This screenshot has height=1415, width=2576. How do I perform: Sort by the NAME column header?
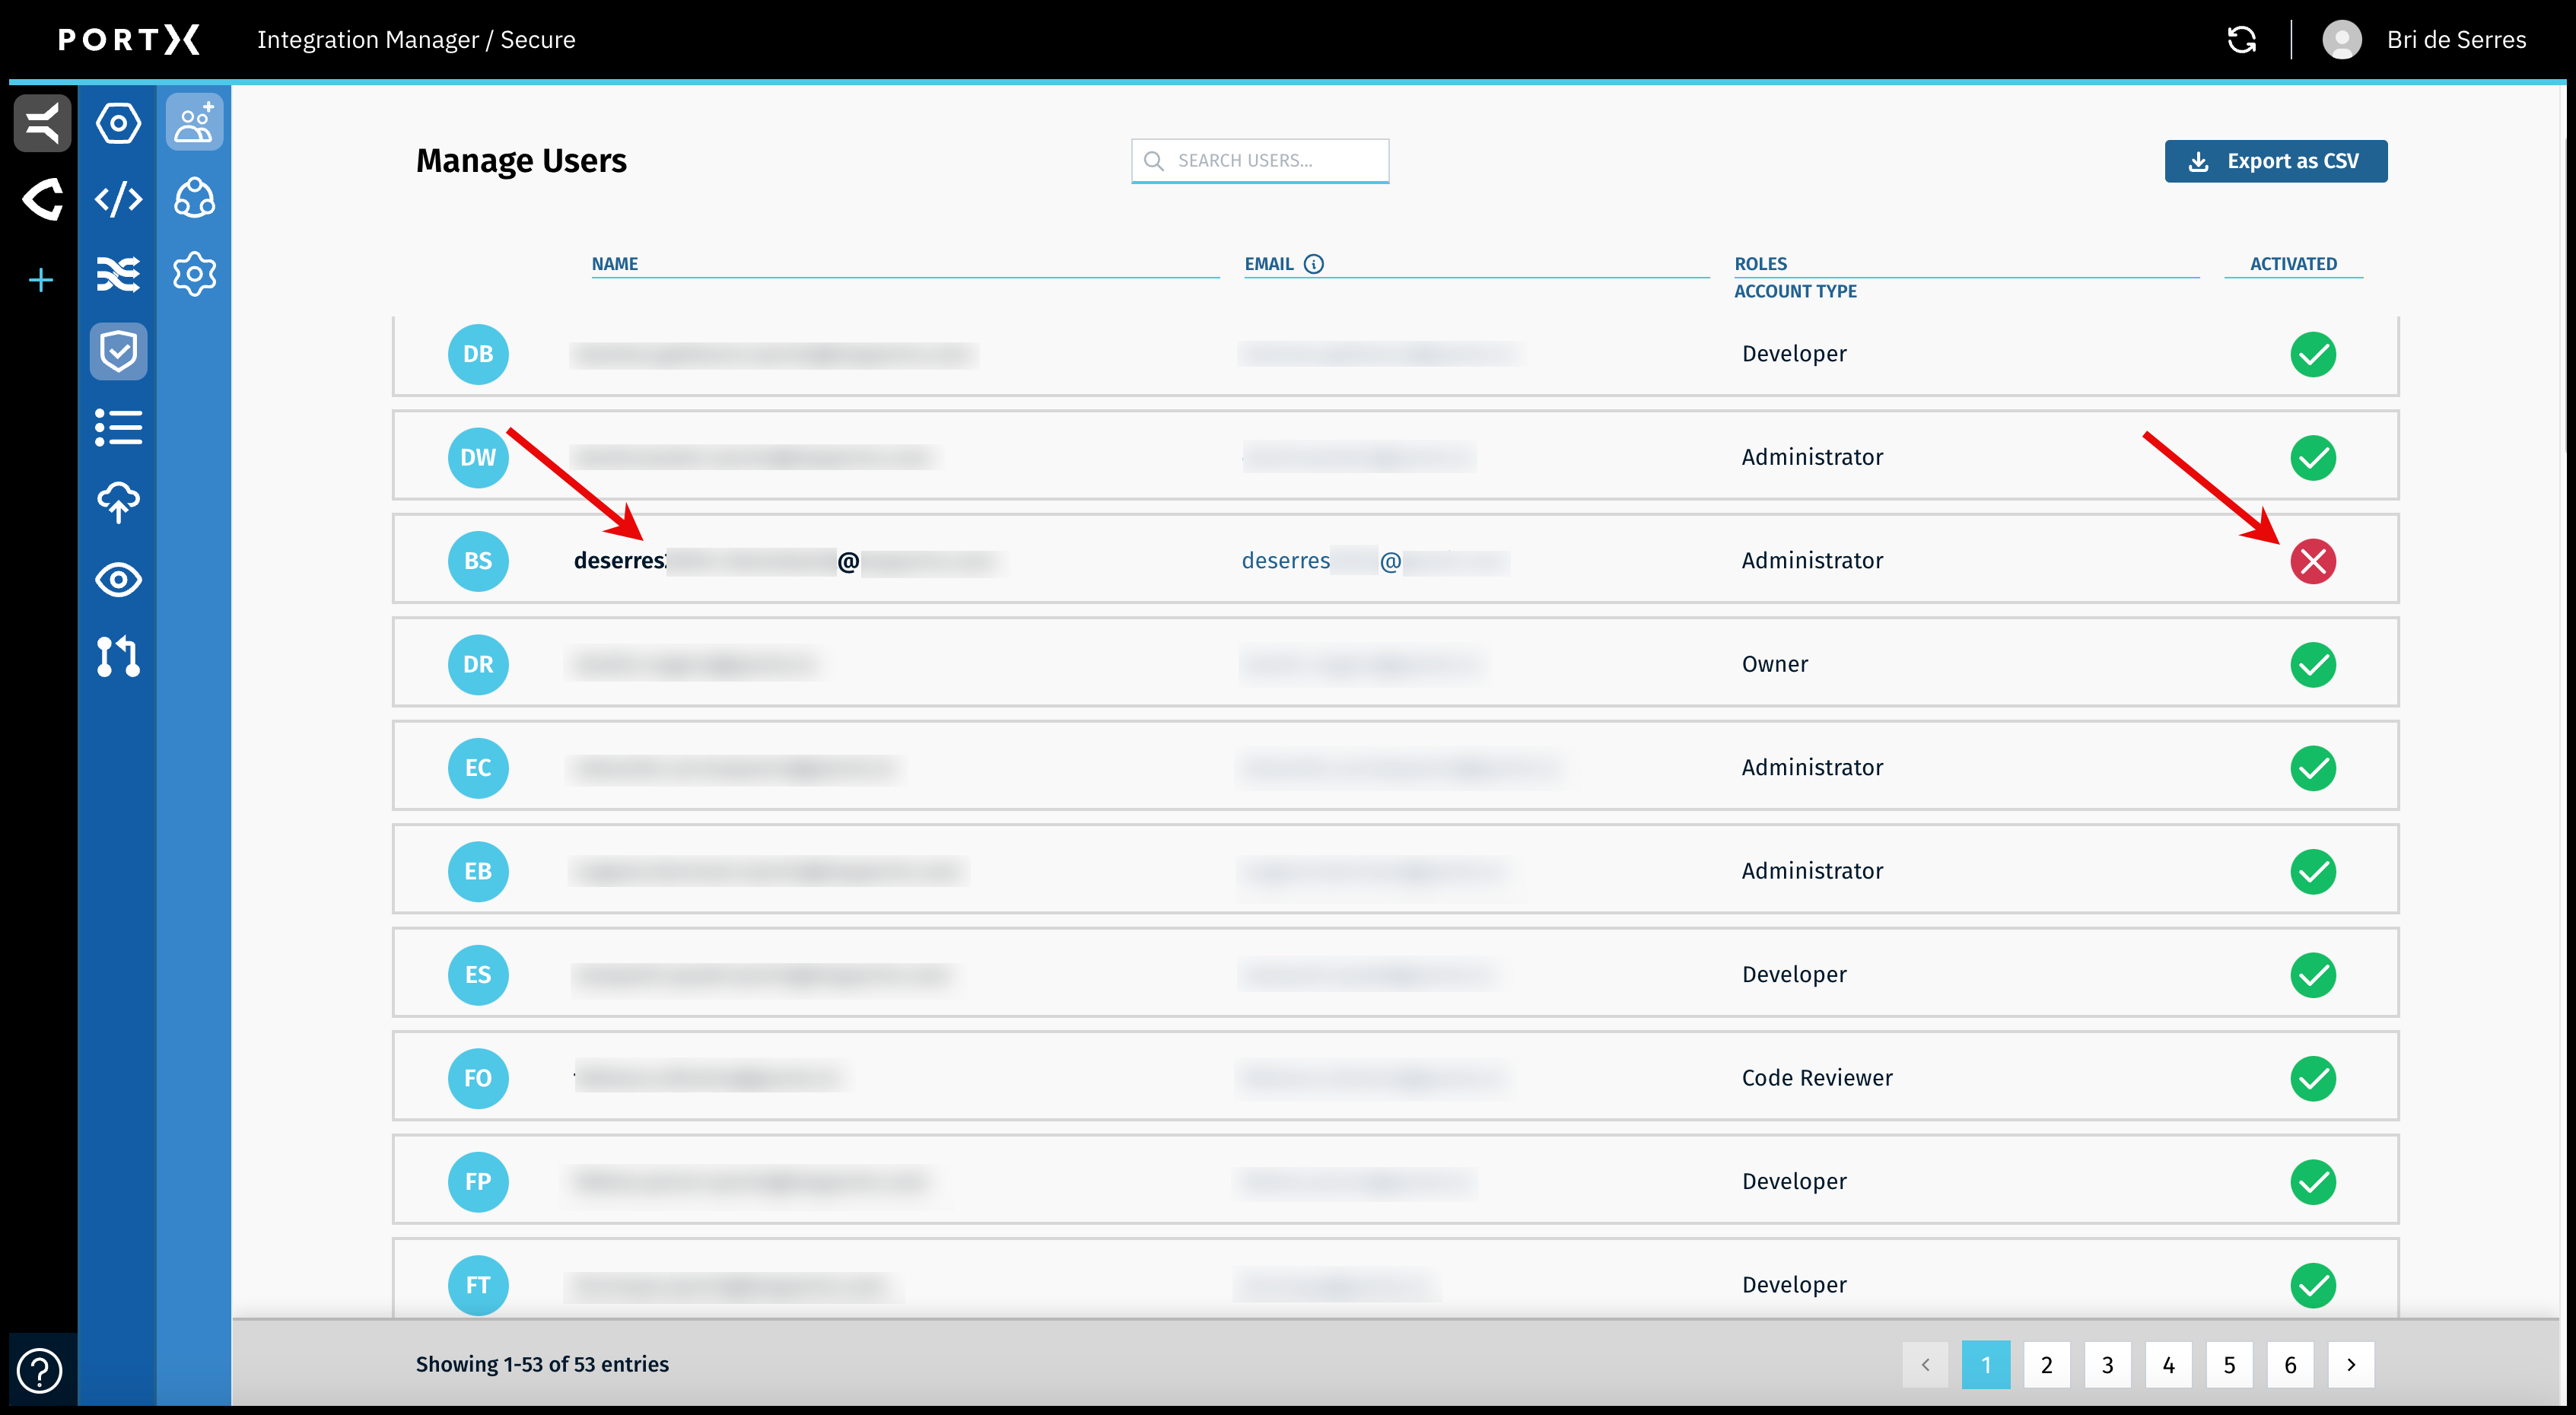click(x=614, y=264)
